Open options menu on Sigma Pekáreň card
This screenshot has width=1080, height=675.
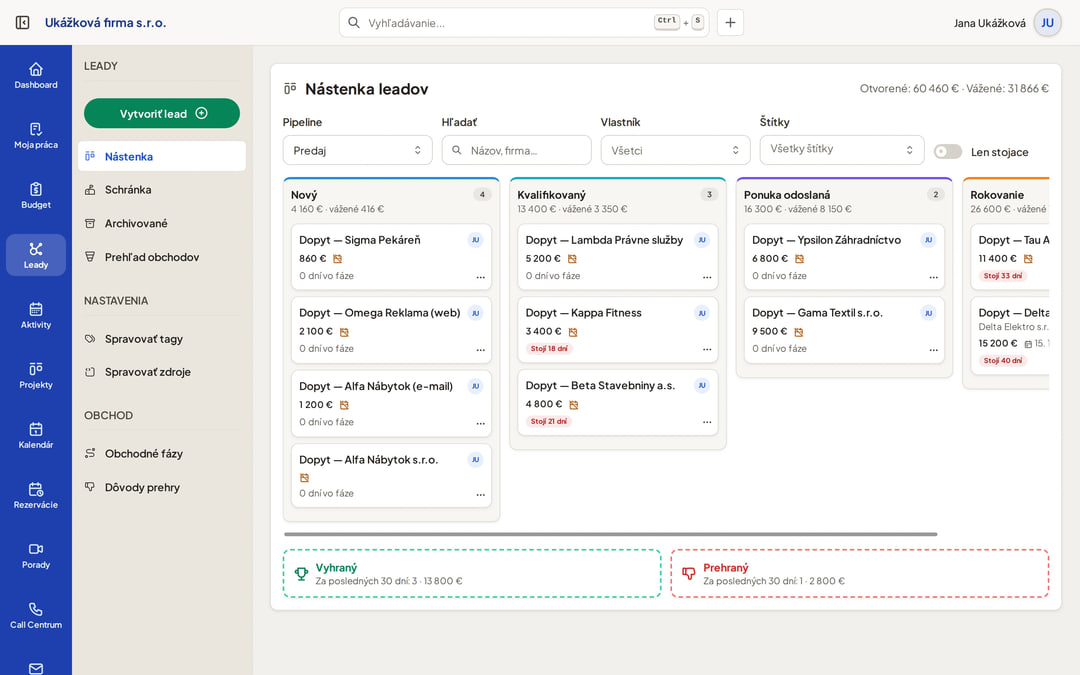pos(480,277)
